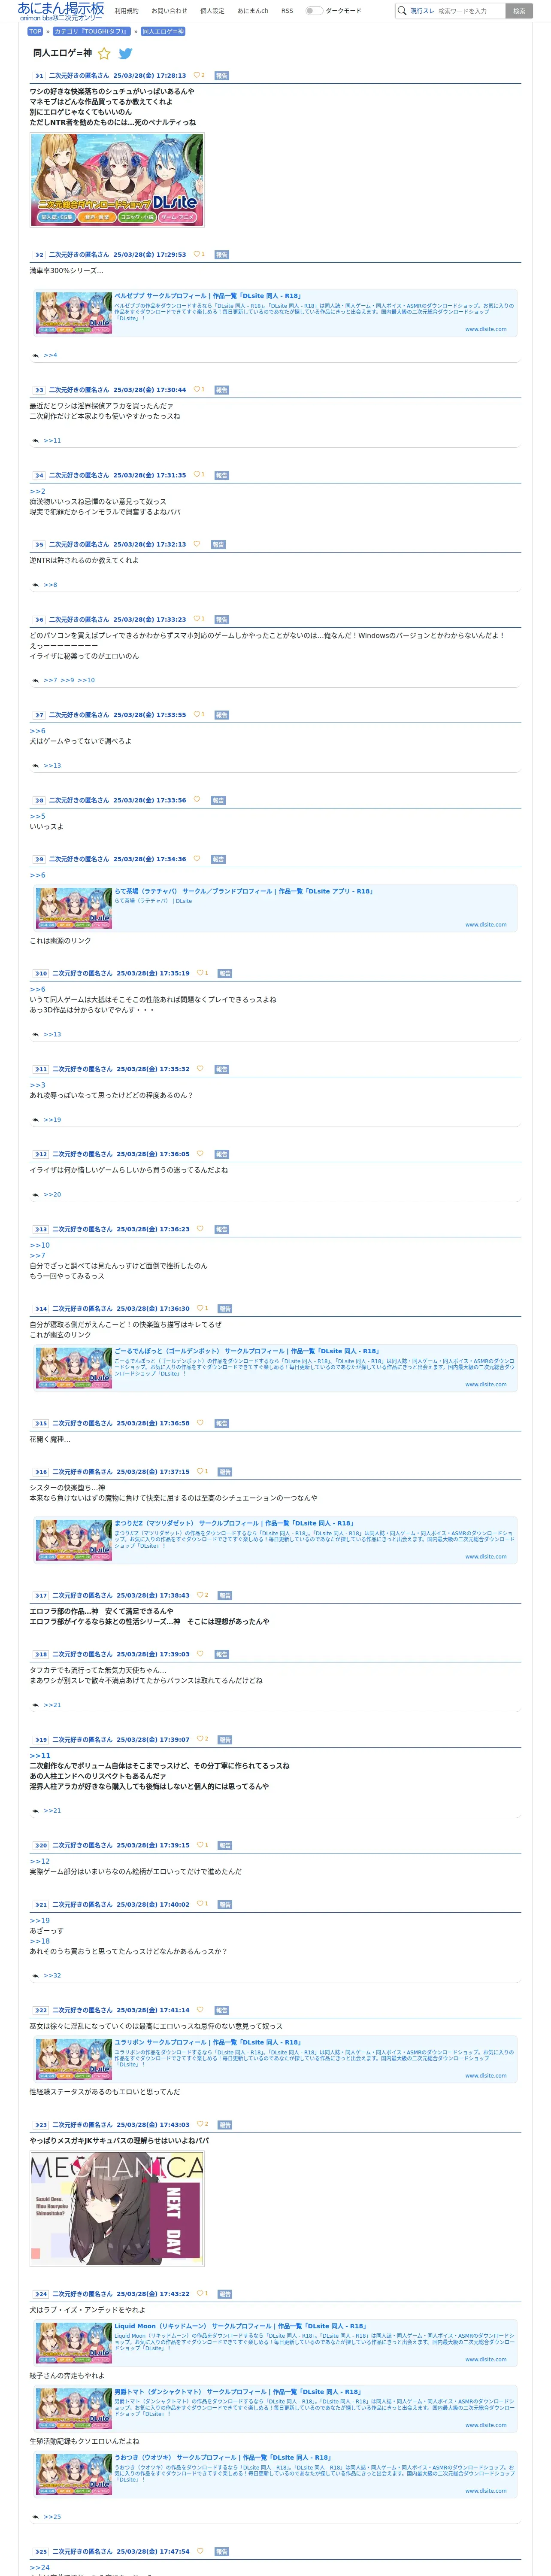Open the 個人設定 menu item
The width and height of the screenshot is (551, 2576).
pyautogui.click(x=212, y=11)
